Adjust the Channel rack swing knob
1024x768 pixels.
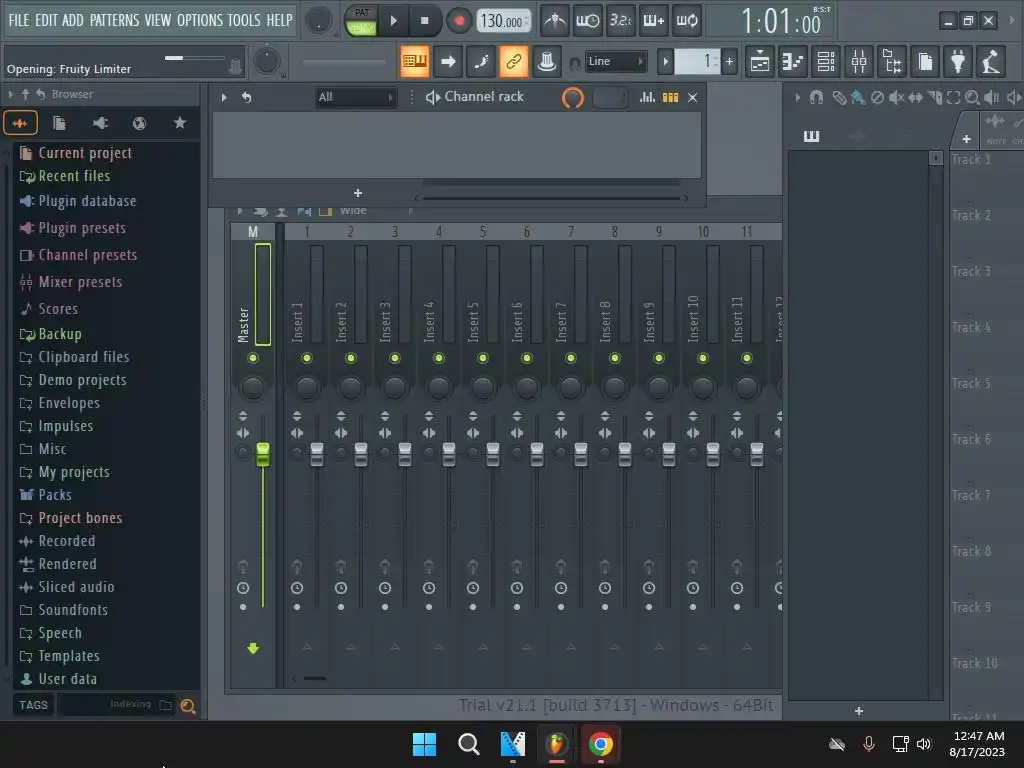[x=573, y=98]
